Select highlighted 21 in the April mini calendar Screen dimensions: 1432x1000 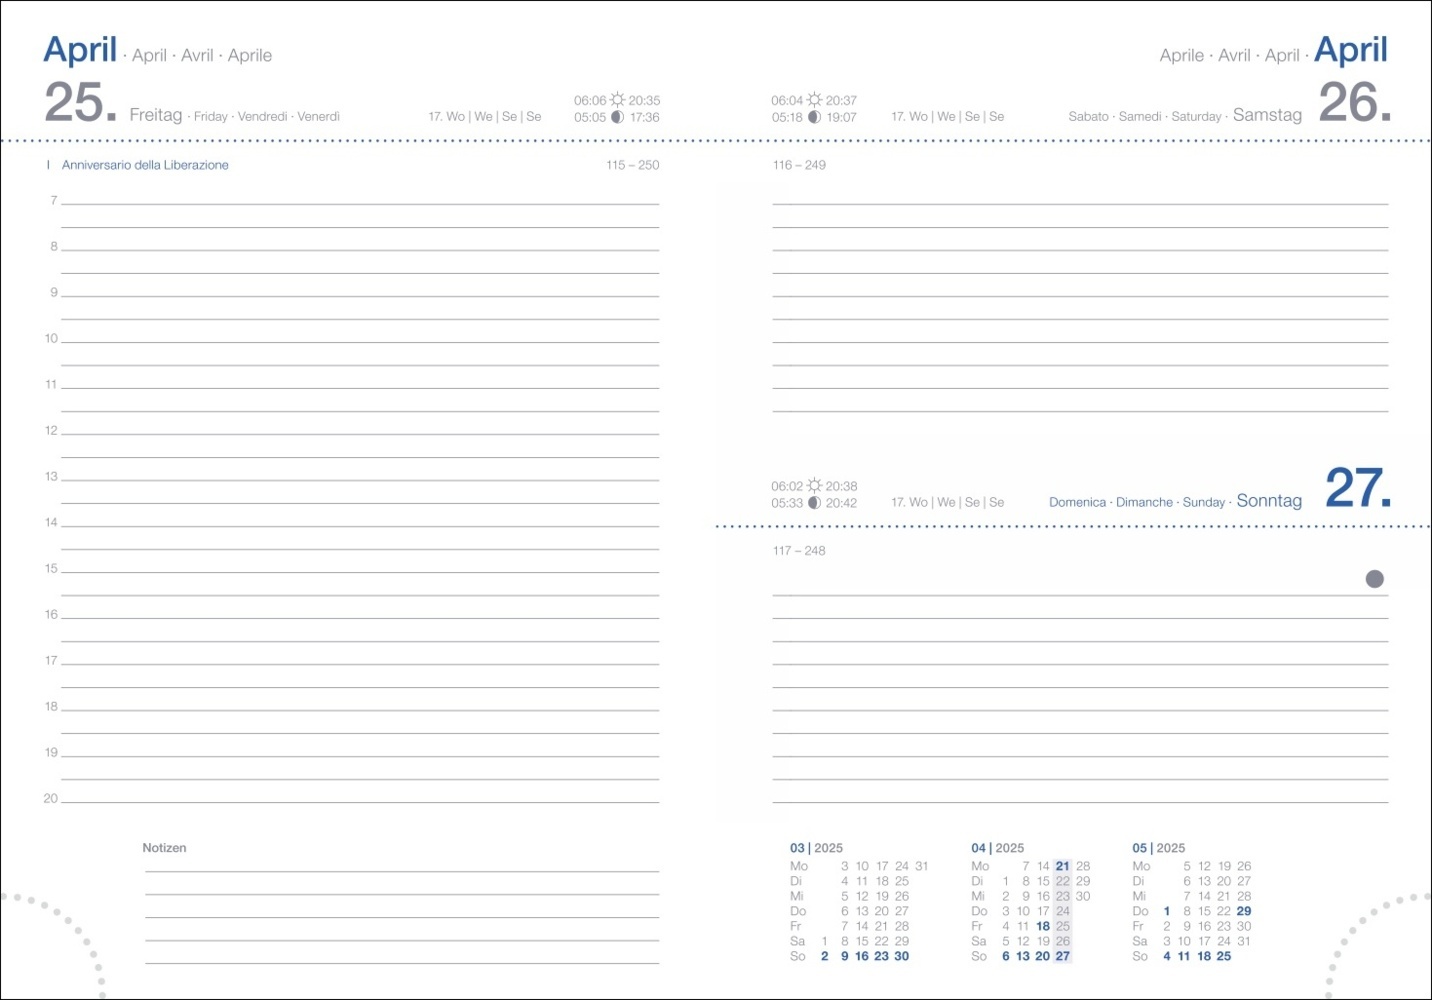pyautogui.click(x=1062, y=866)
